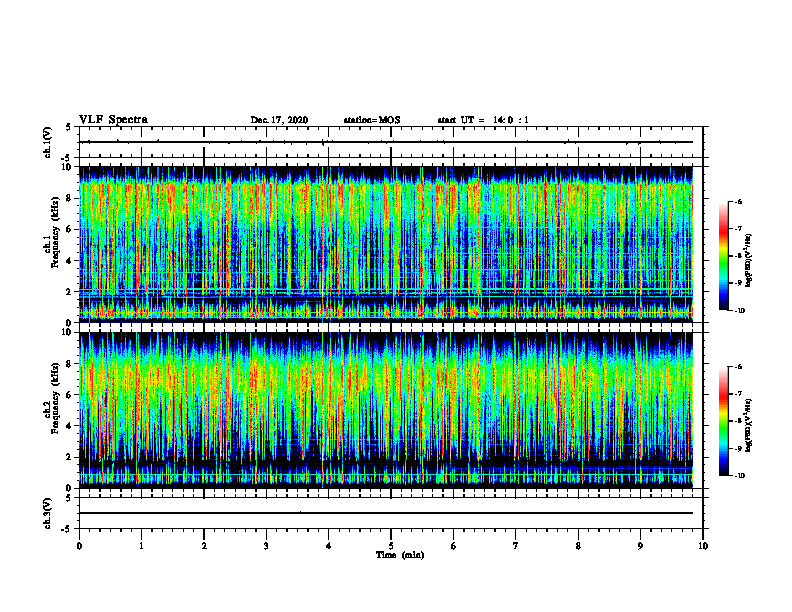
Task: Click the "ch.1(V)" waveform axis label
Action: (x=47, y=142)
